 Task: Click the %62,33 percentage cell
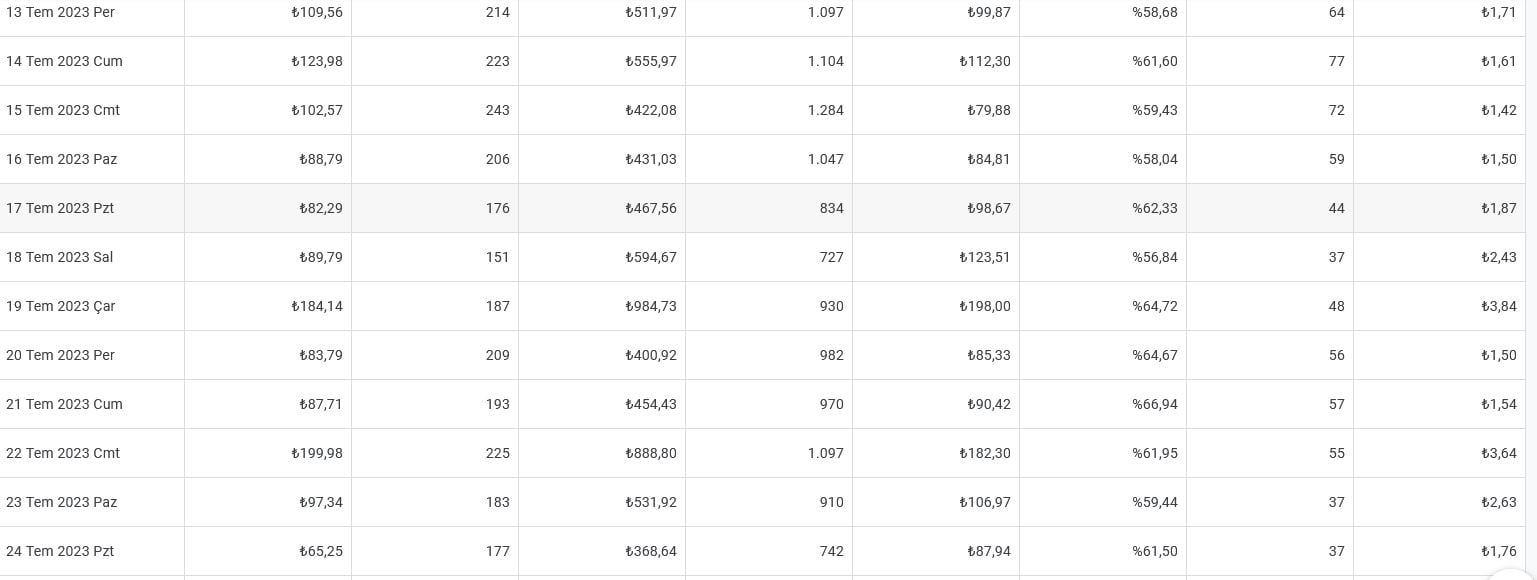(1103, 208)
